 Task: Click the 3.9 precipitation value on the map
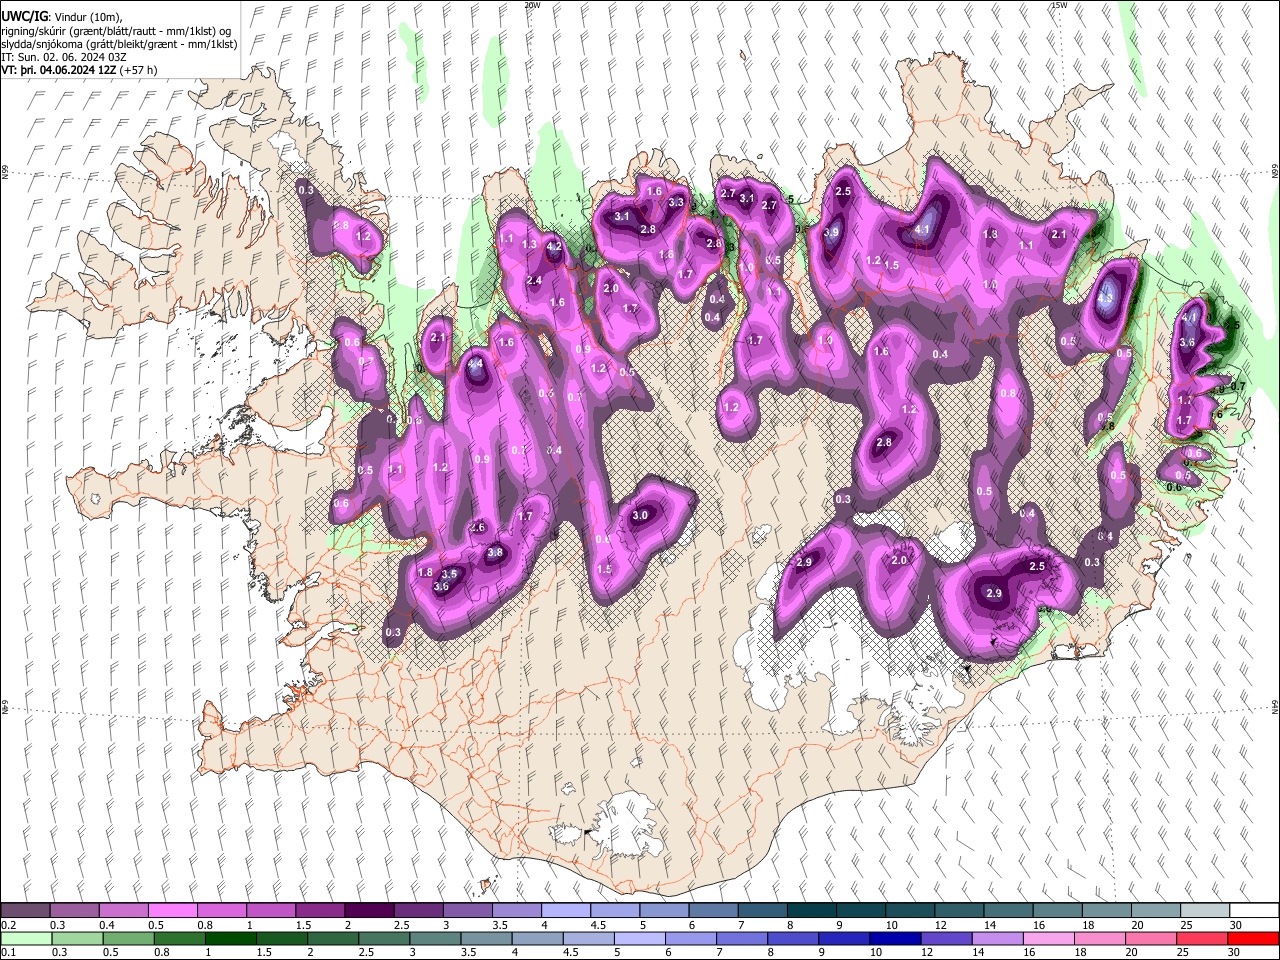(831, 232)
